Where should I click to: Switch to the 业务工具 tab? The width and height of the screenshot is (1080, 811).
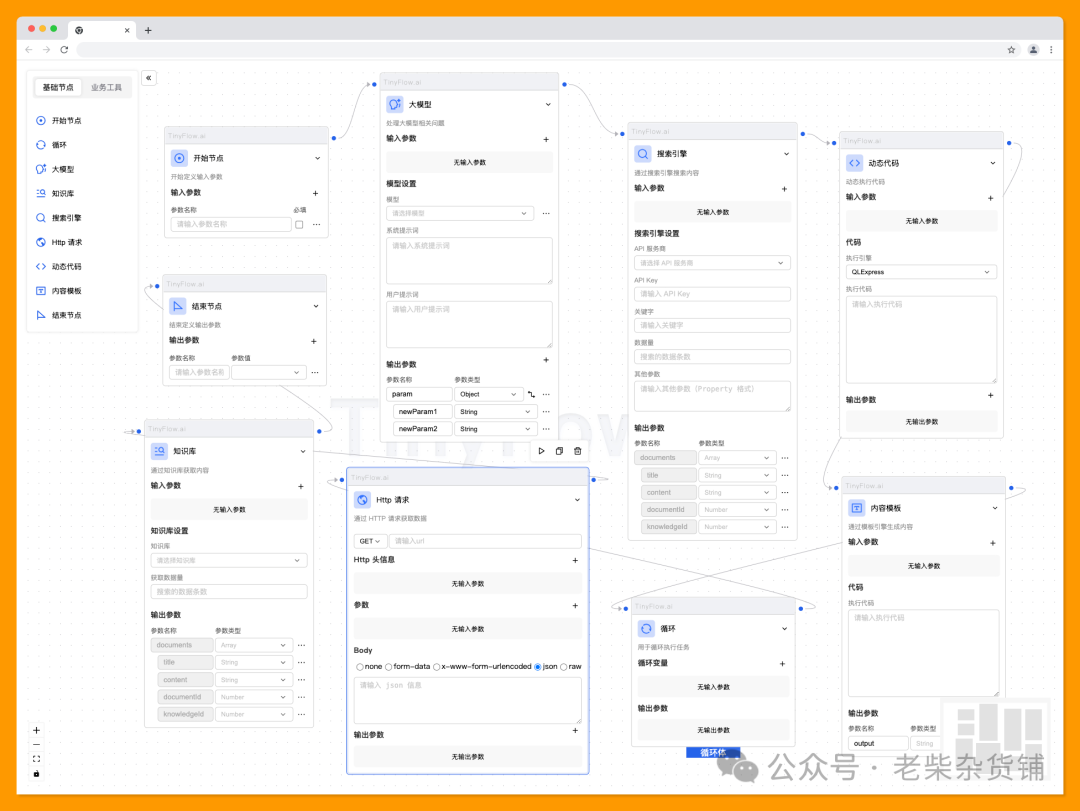106,88
